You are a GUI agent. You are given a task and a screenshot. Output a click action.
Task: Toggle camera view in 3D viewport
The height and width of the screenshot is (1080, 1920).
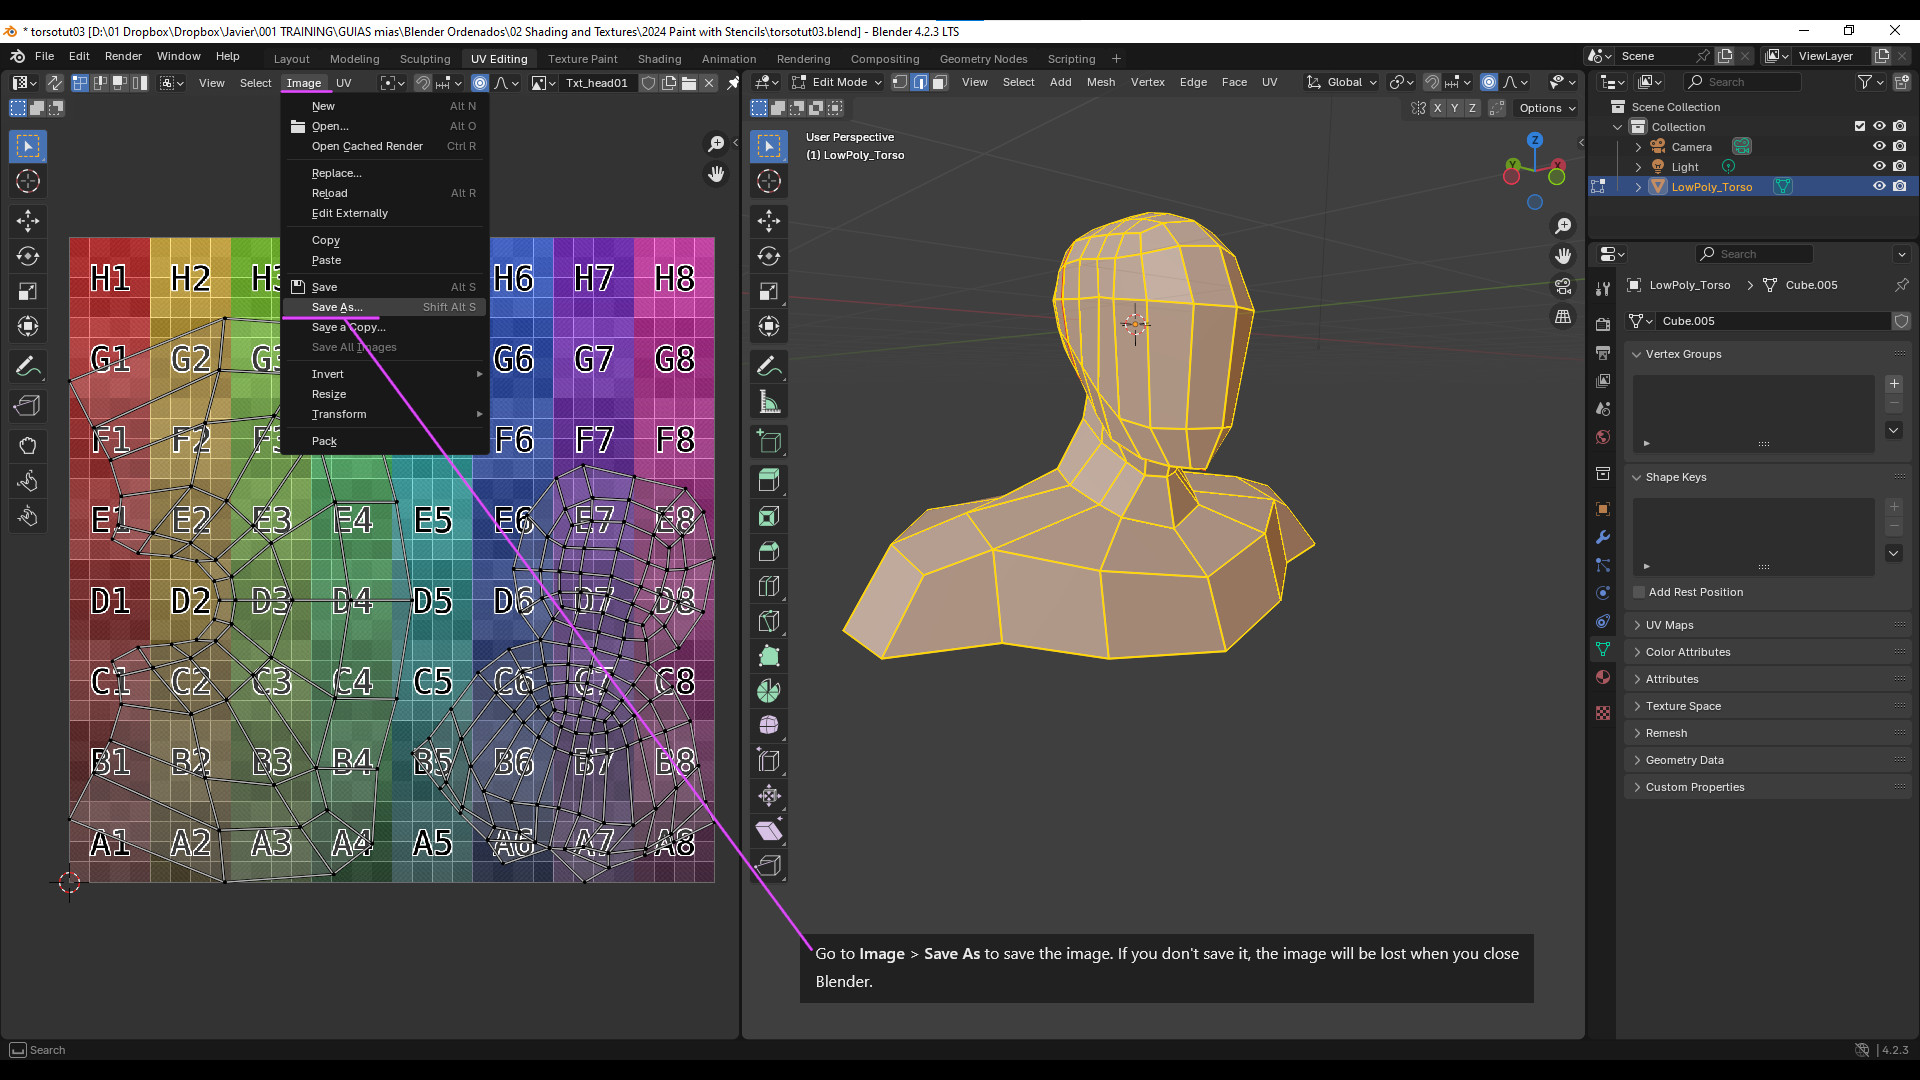click(x=1563, y=286)
